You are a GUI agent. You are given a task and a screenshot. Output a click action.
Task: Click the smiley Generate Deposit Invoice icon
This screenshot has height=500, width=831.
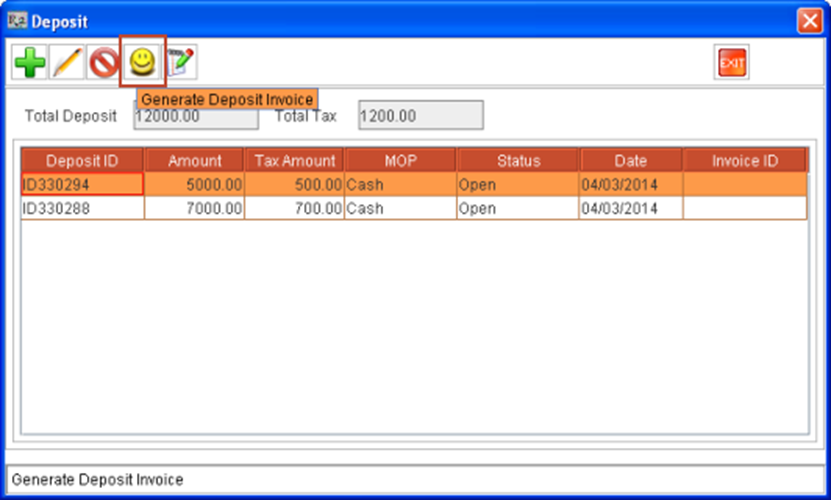(x=143, y=63)
